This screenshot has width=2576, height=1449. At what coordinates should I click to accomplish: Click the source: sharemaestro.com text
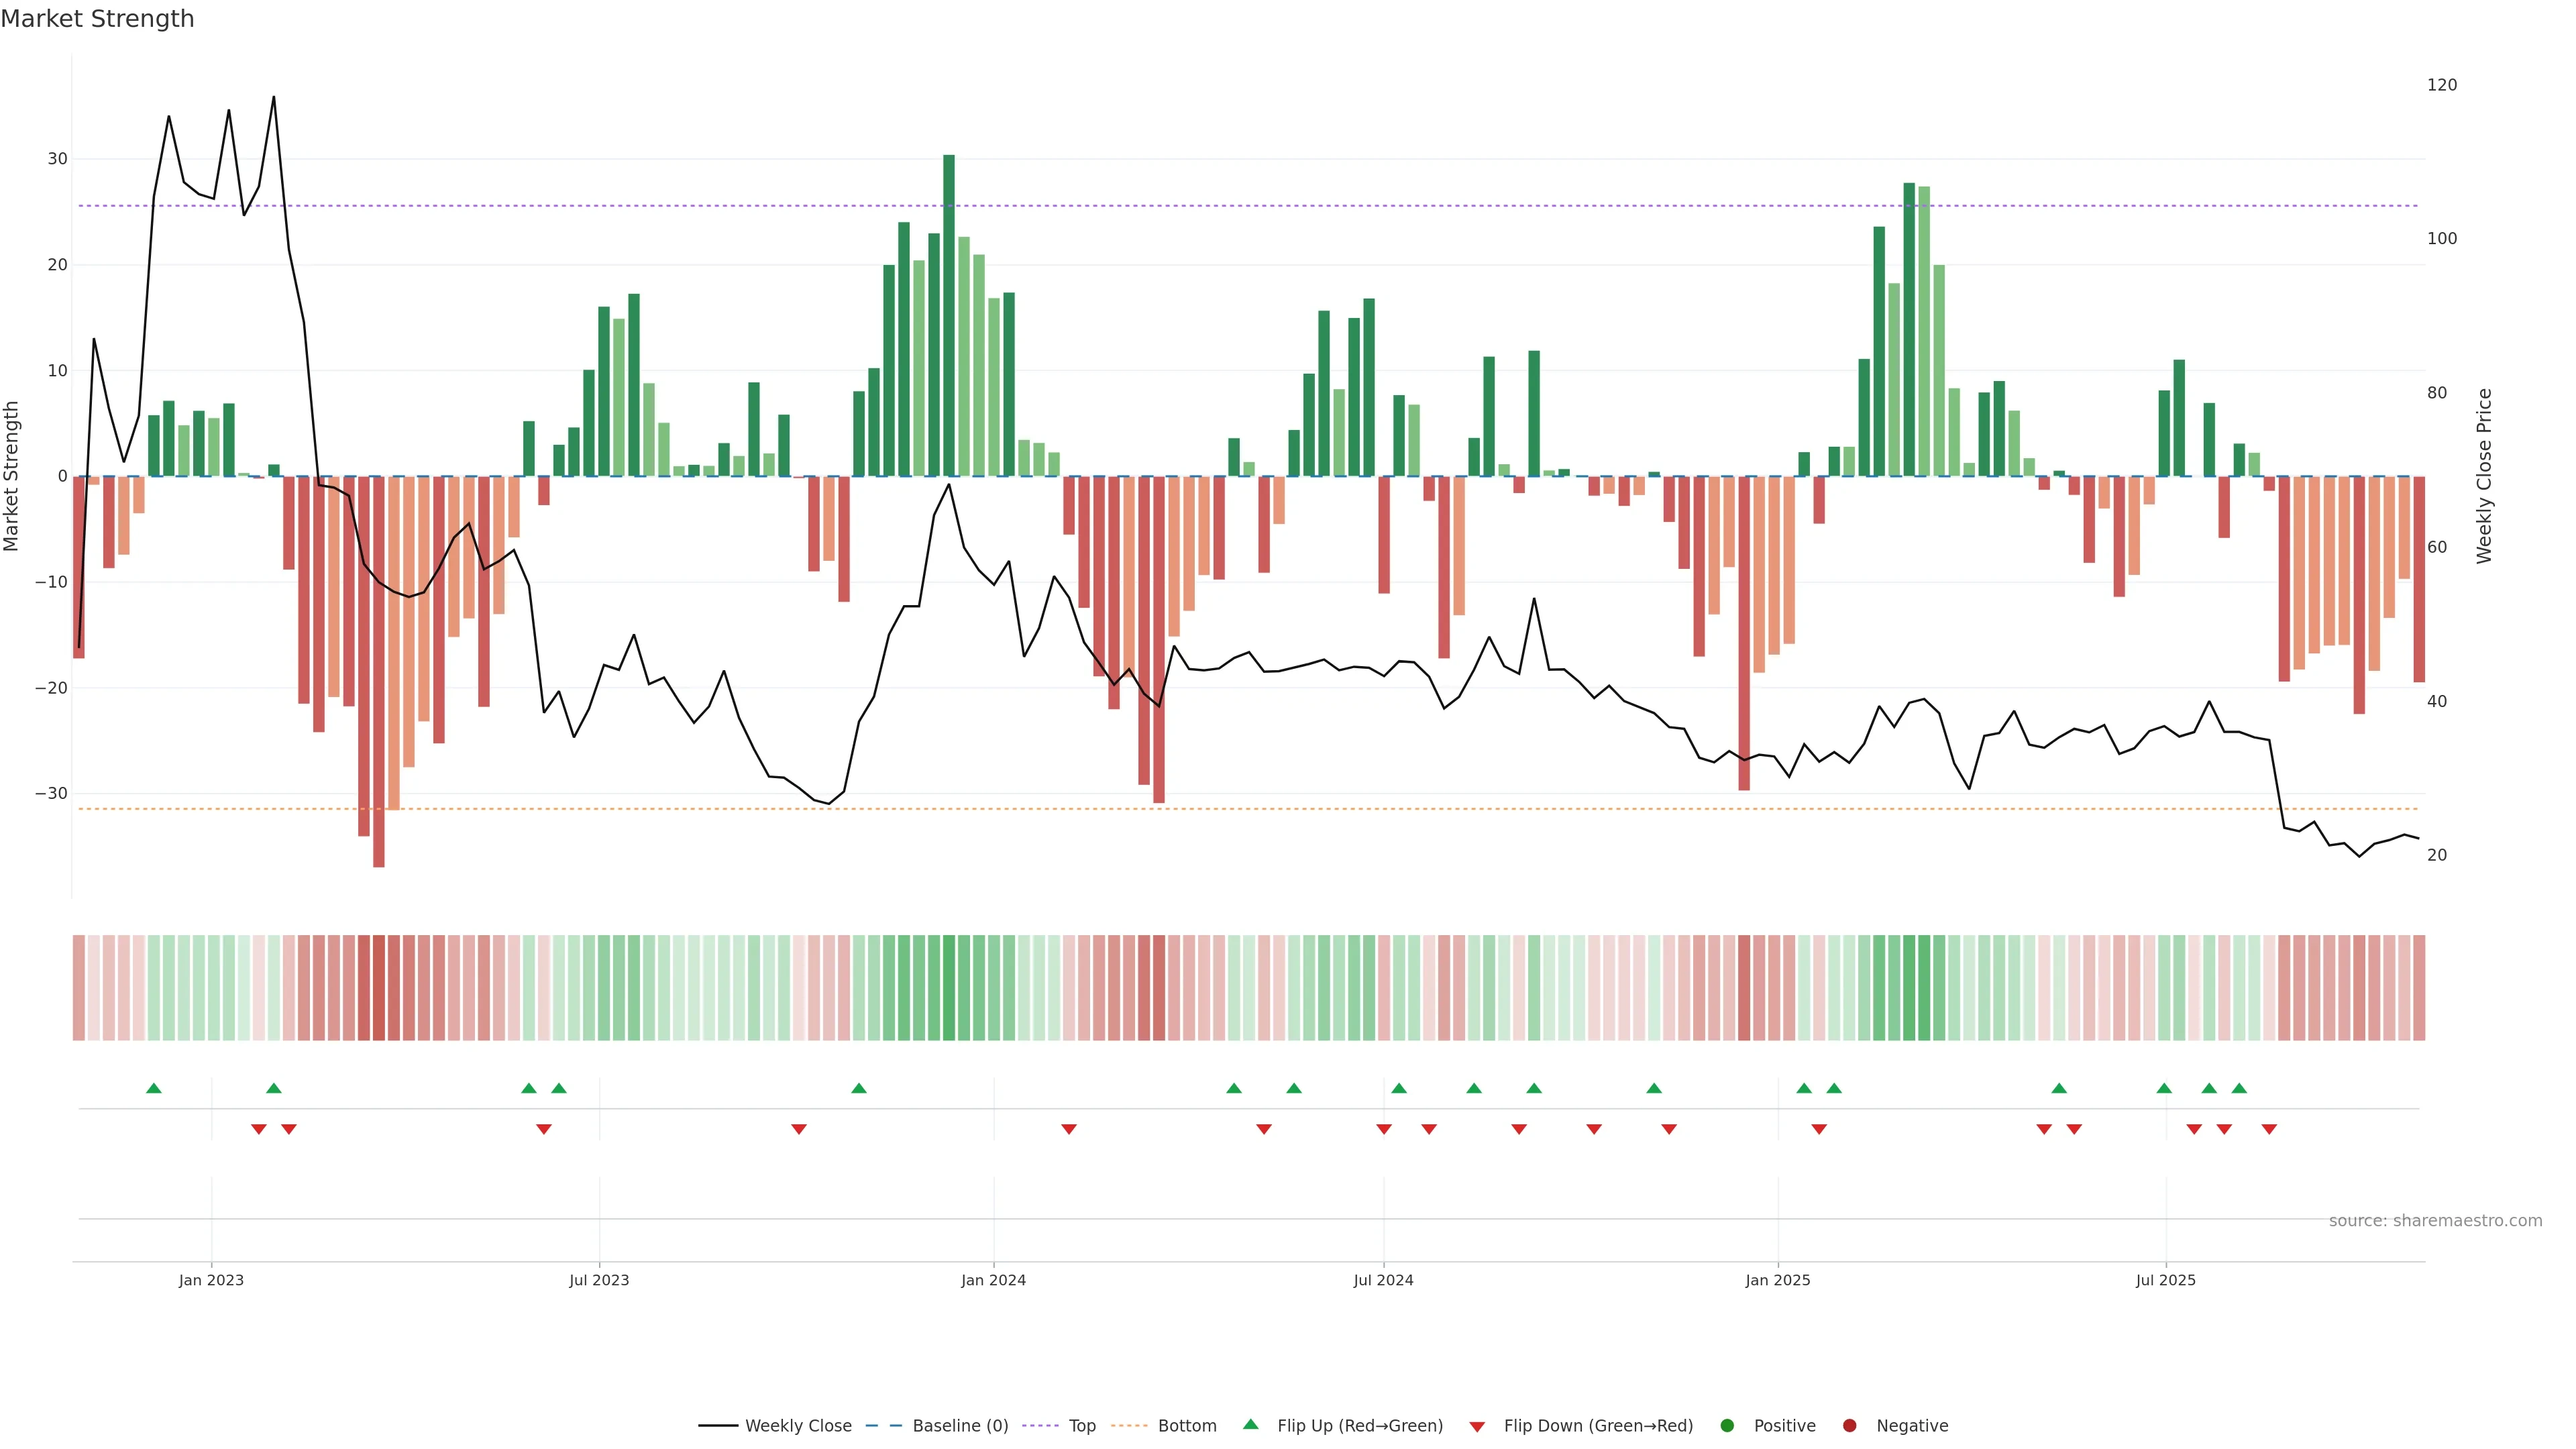click(x=2435, y=1221)
